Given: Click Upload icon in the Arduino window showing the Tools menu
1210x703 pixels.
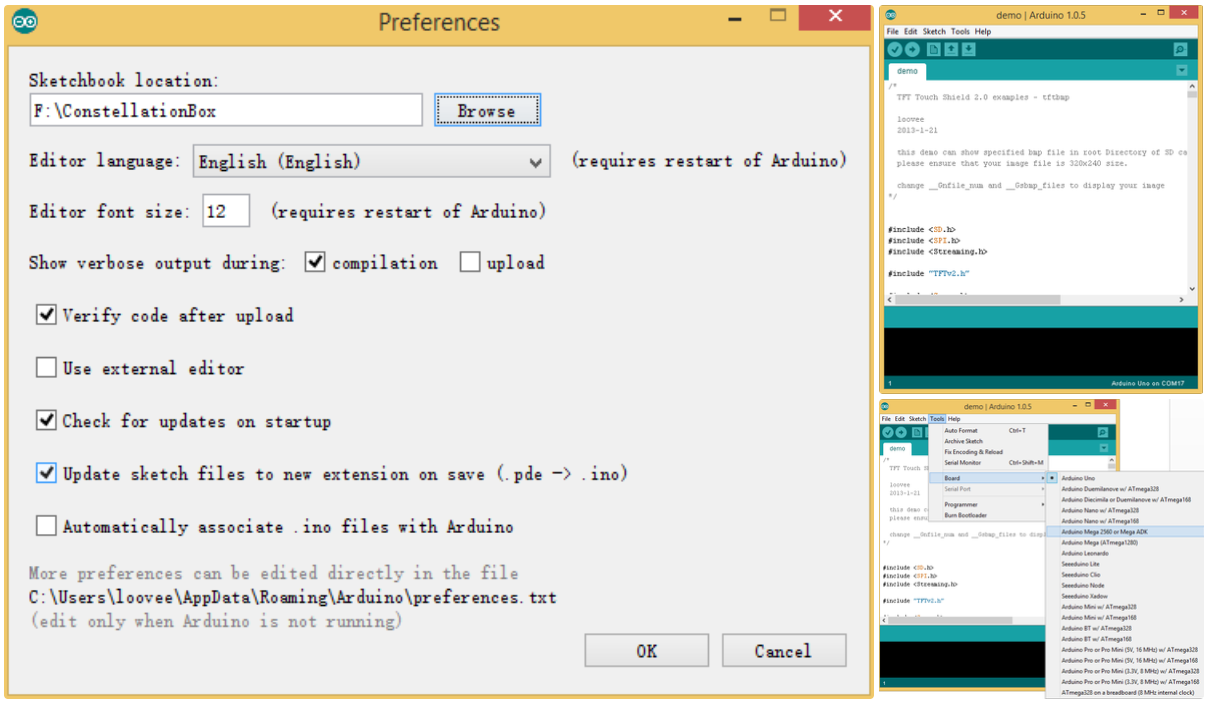Looking at the screenshot, I should tap(901, 432).
